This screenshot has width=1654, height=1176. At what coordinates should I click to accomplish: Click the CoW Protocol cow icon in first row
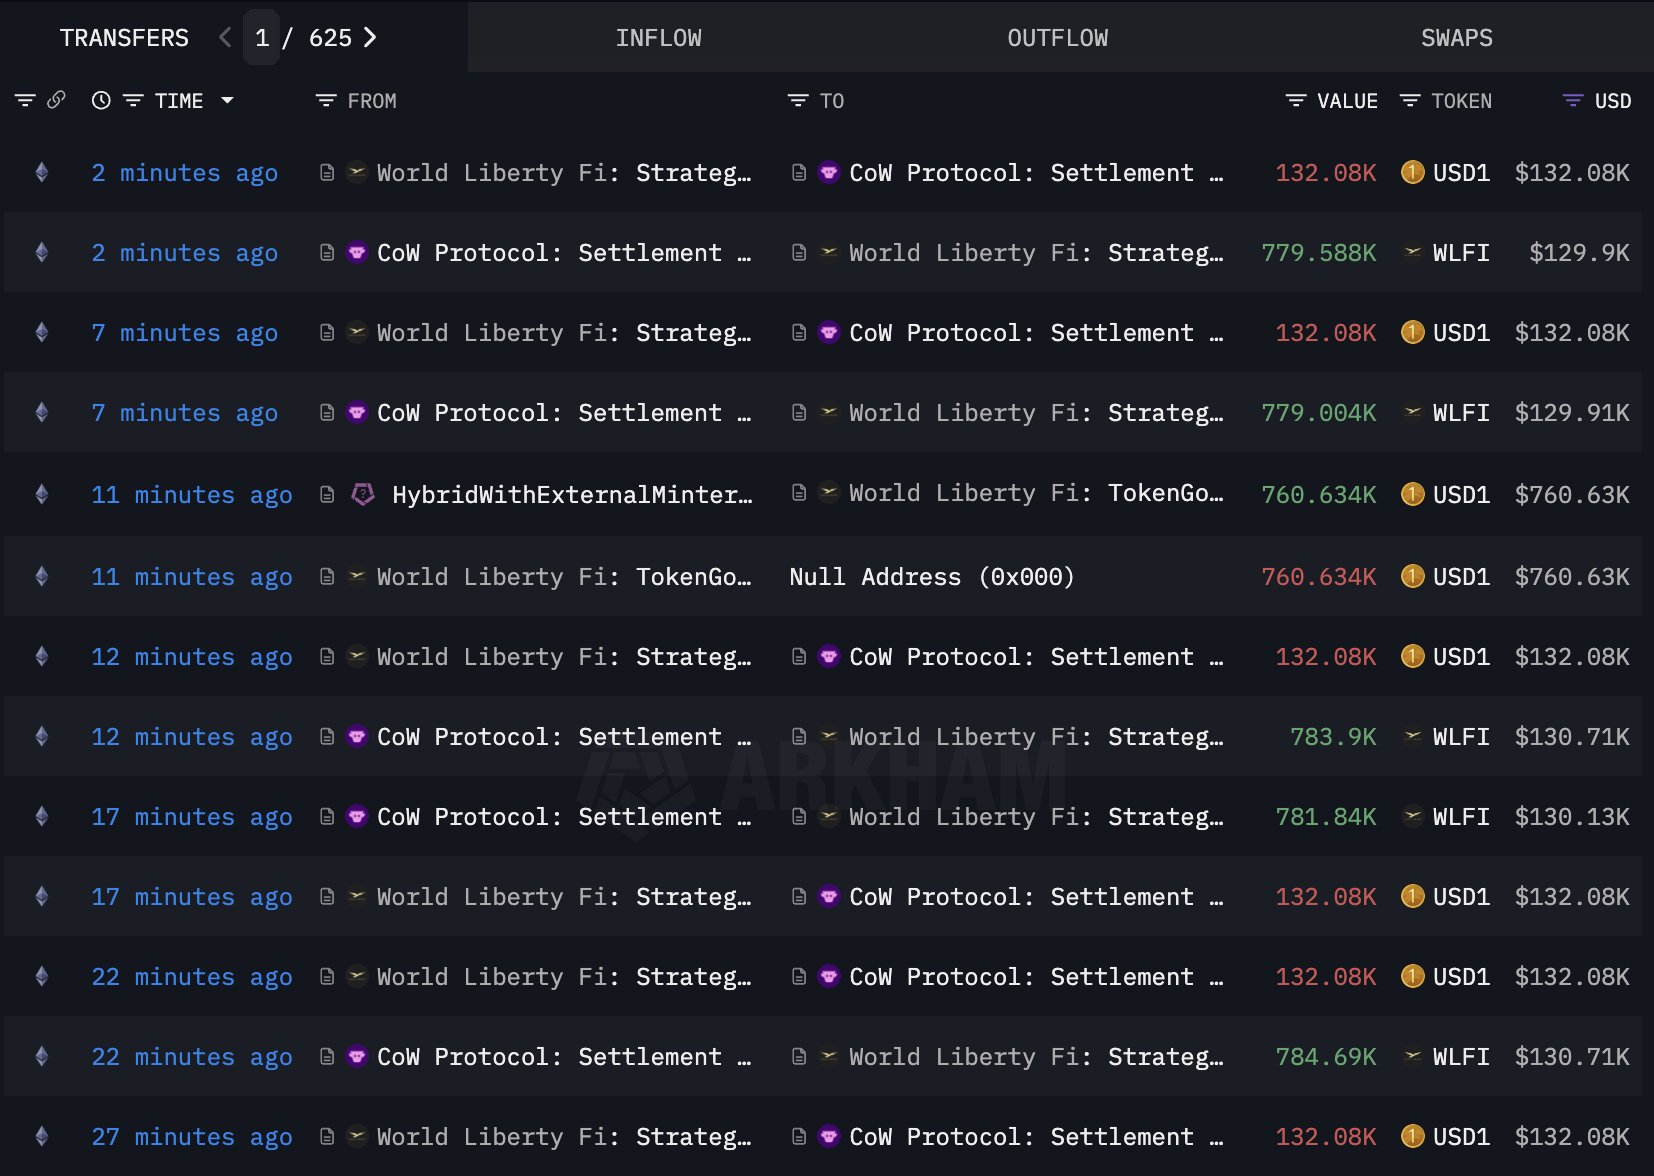(829, 172)
